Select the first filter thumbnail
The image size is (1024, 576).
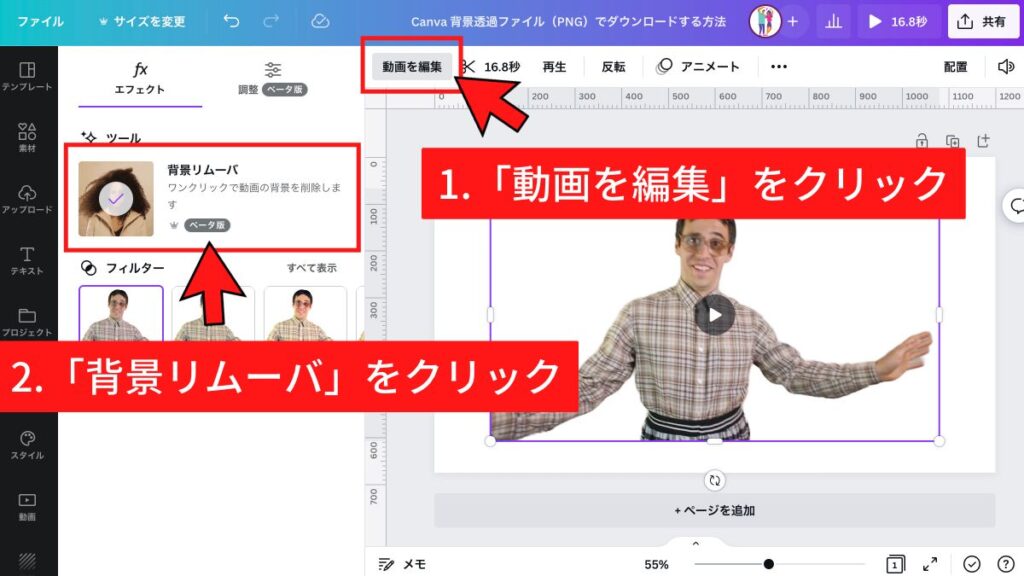pyautogui.click(x=121, y=313)
